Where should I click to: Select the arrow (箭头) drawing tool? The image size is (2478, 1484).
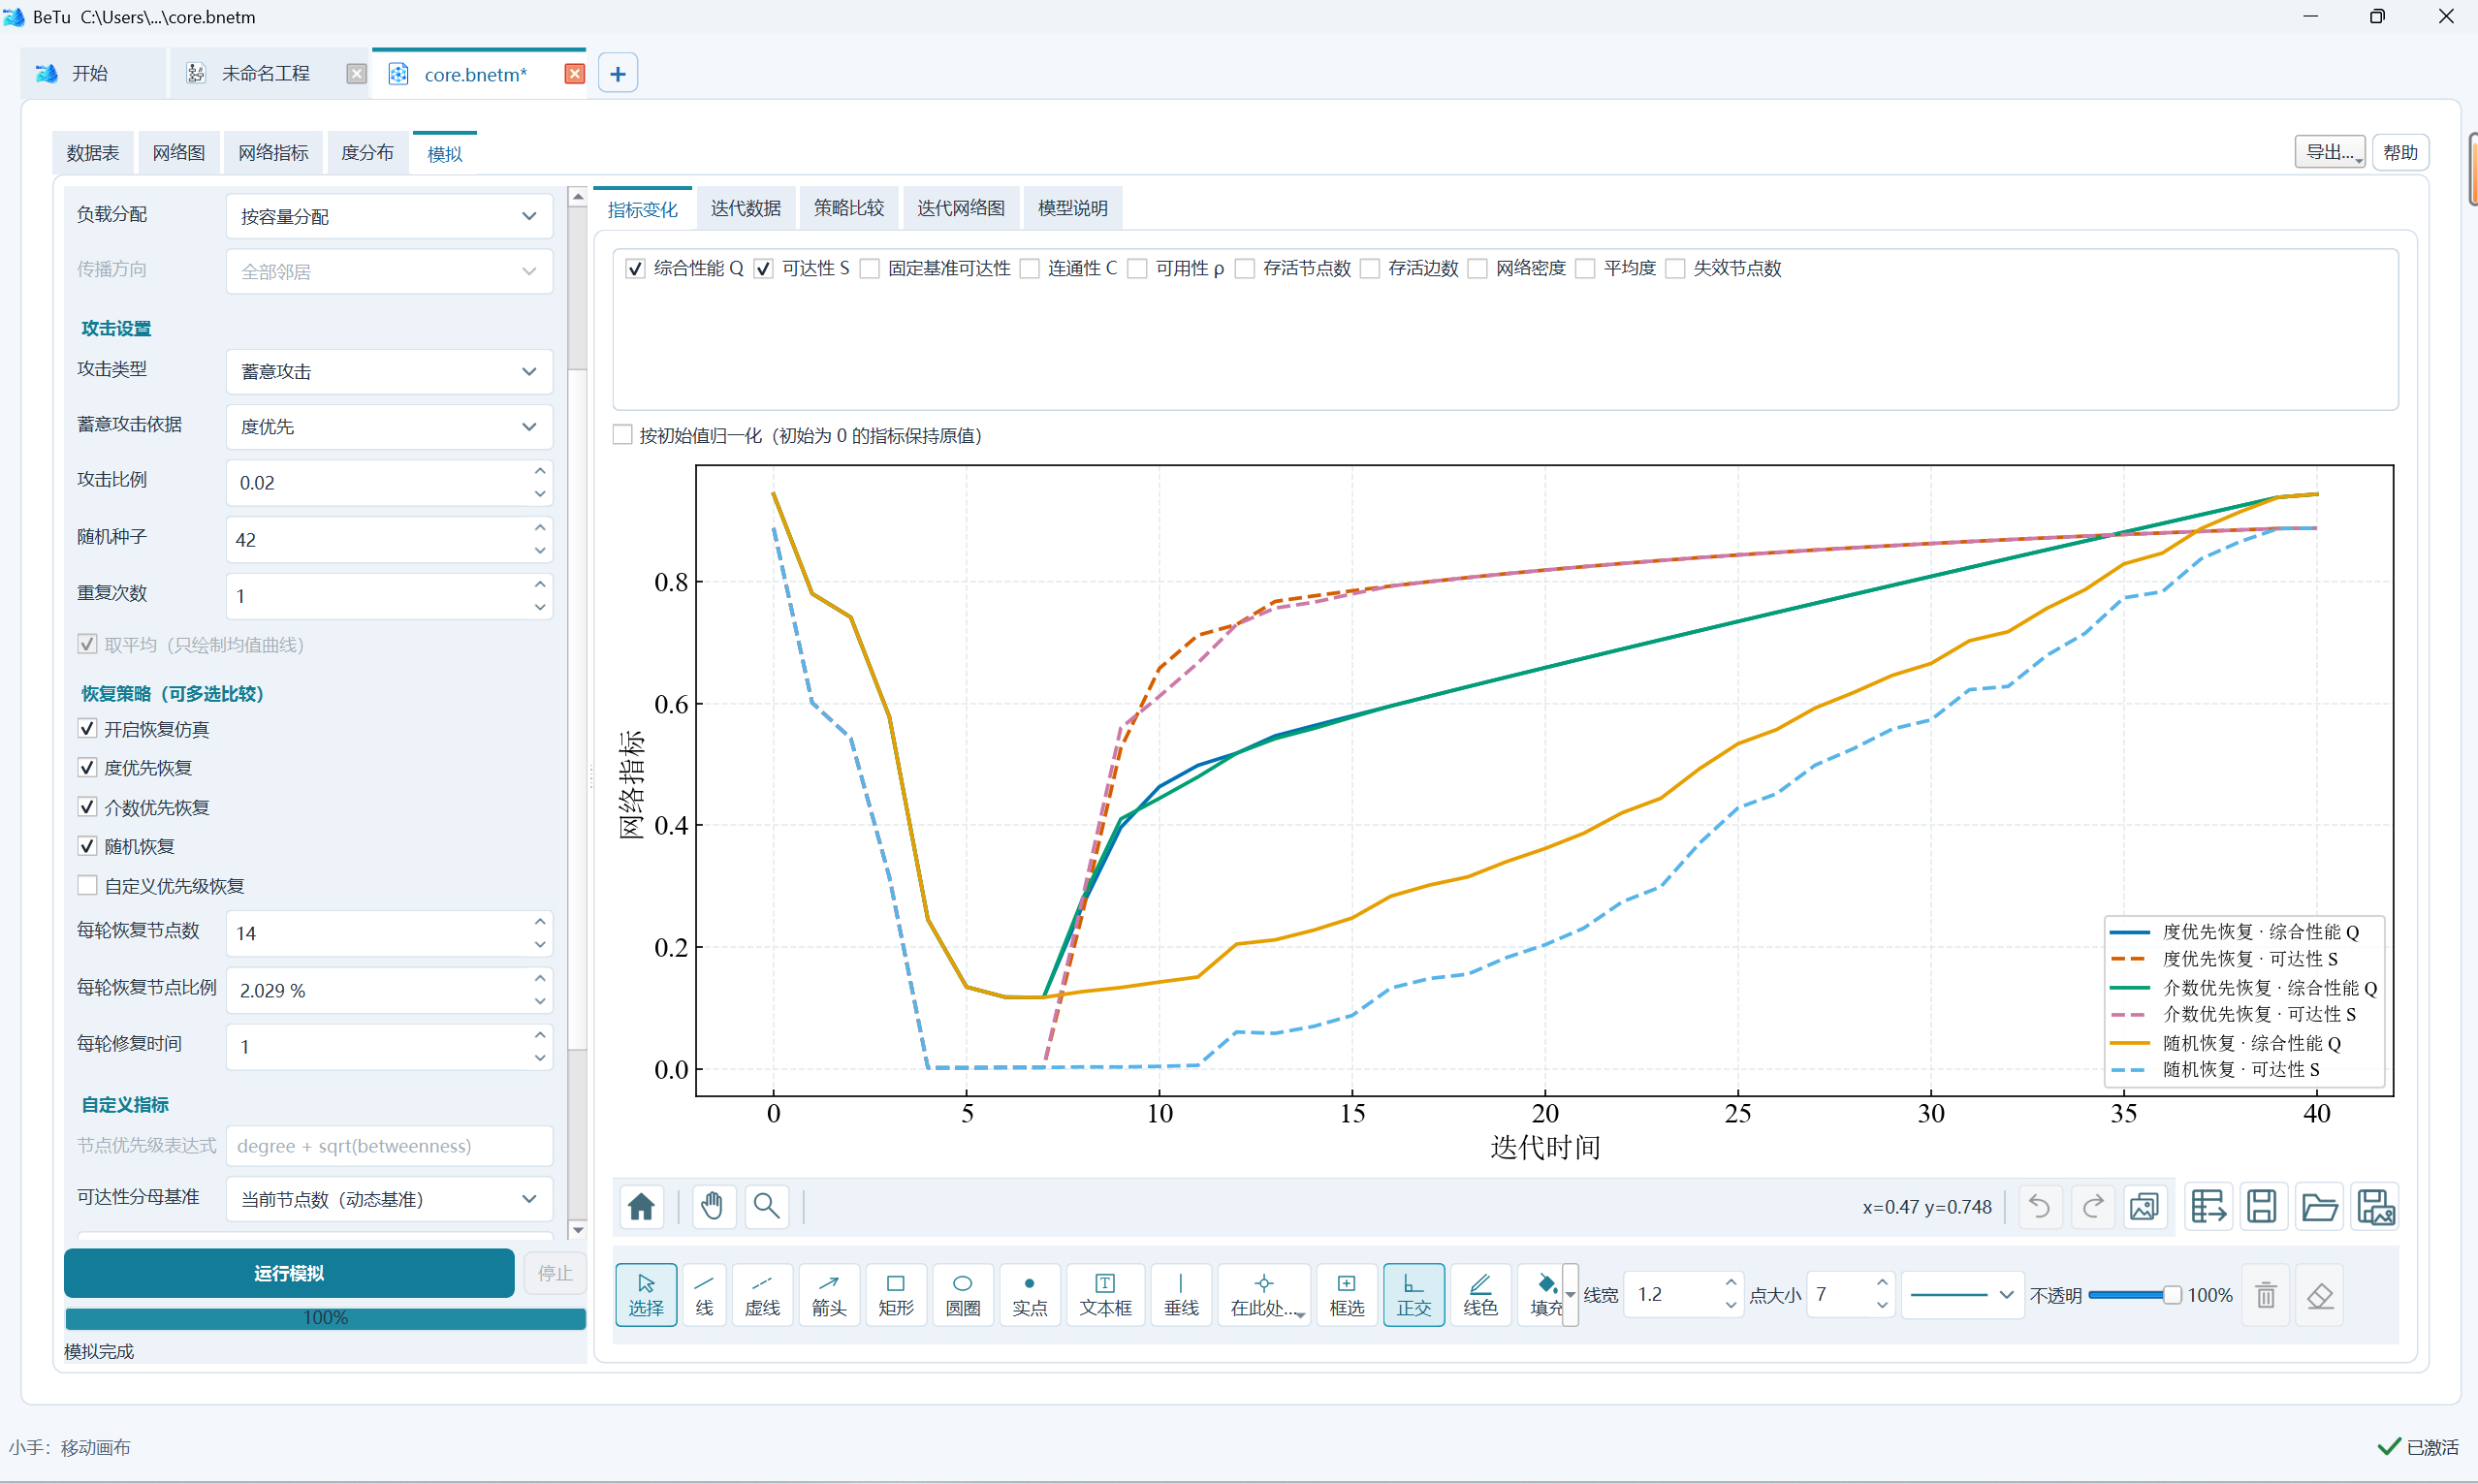828,1295
